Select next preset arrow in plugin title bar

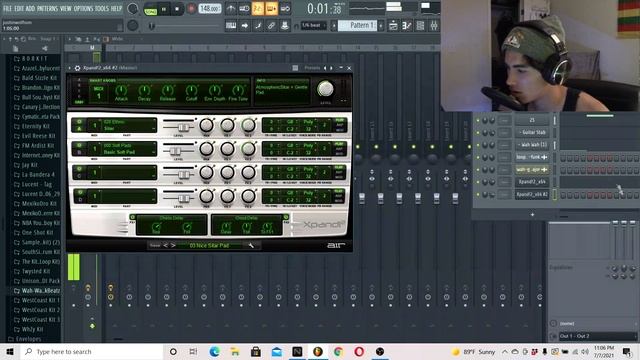tap(331, 68)
